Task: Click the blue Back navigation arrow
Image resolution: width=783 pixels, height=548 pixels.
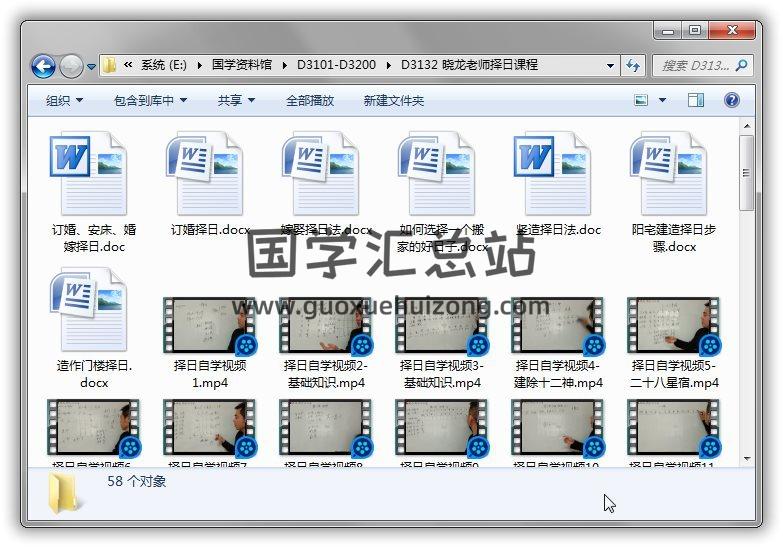Action: [x=43, y=66]
